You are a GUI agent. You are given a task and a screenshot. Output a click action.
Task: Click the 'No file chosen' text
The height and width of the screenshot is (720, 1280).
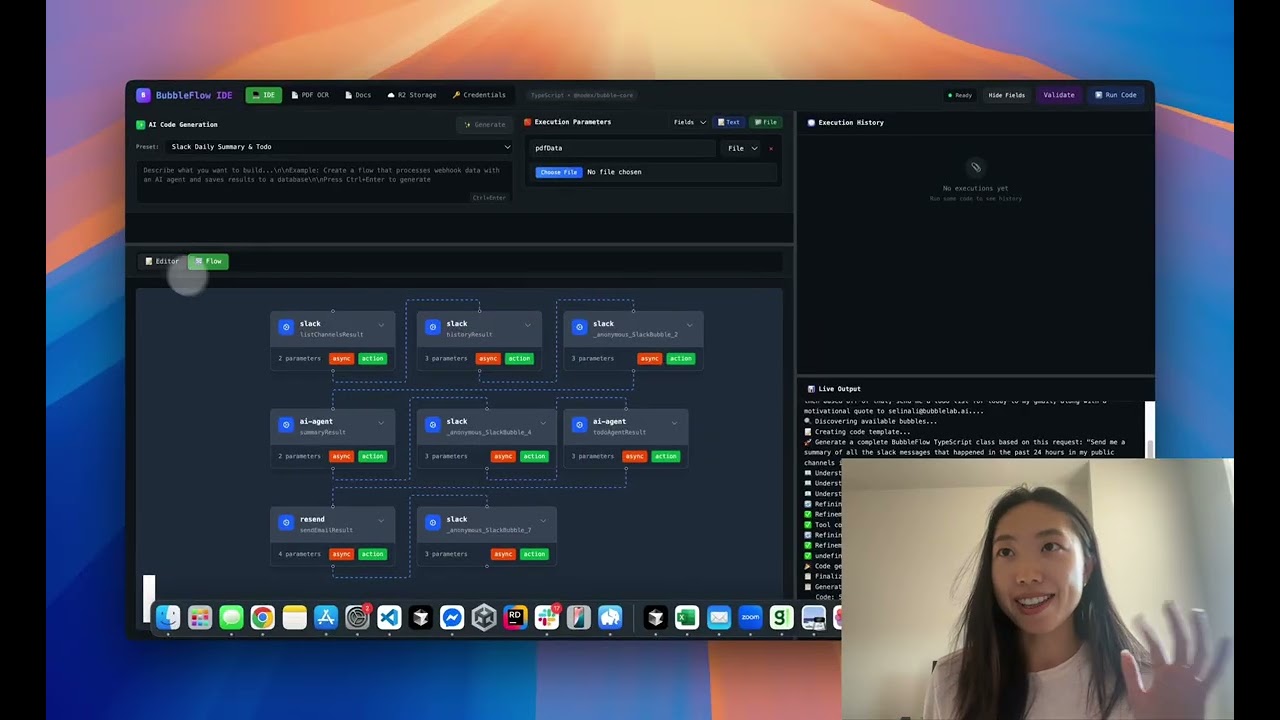pos(614,172)
